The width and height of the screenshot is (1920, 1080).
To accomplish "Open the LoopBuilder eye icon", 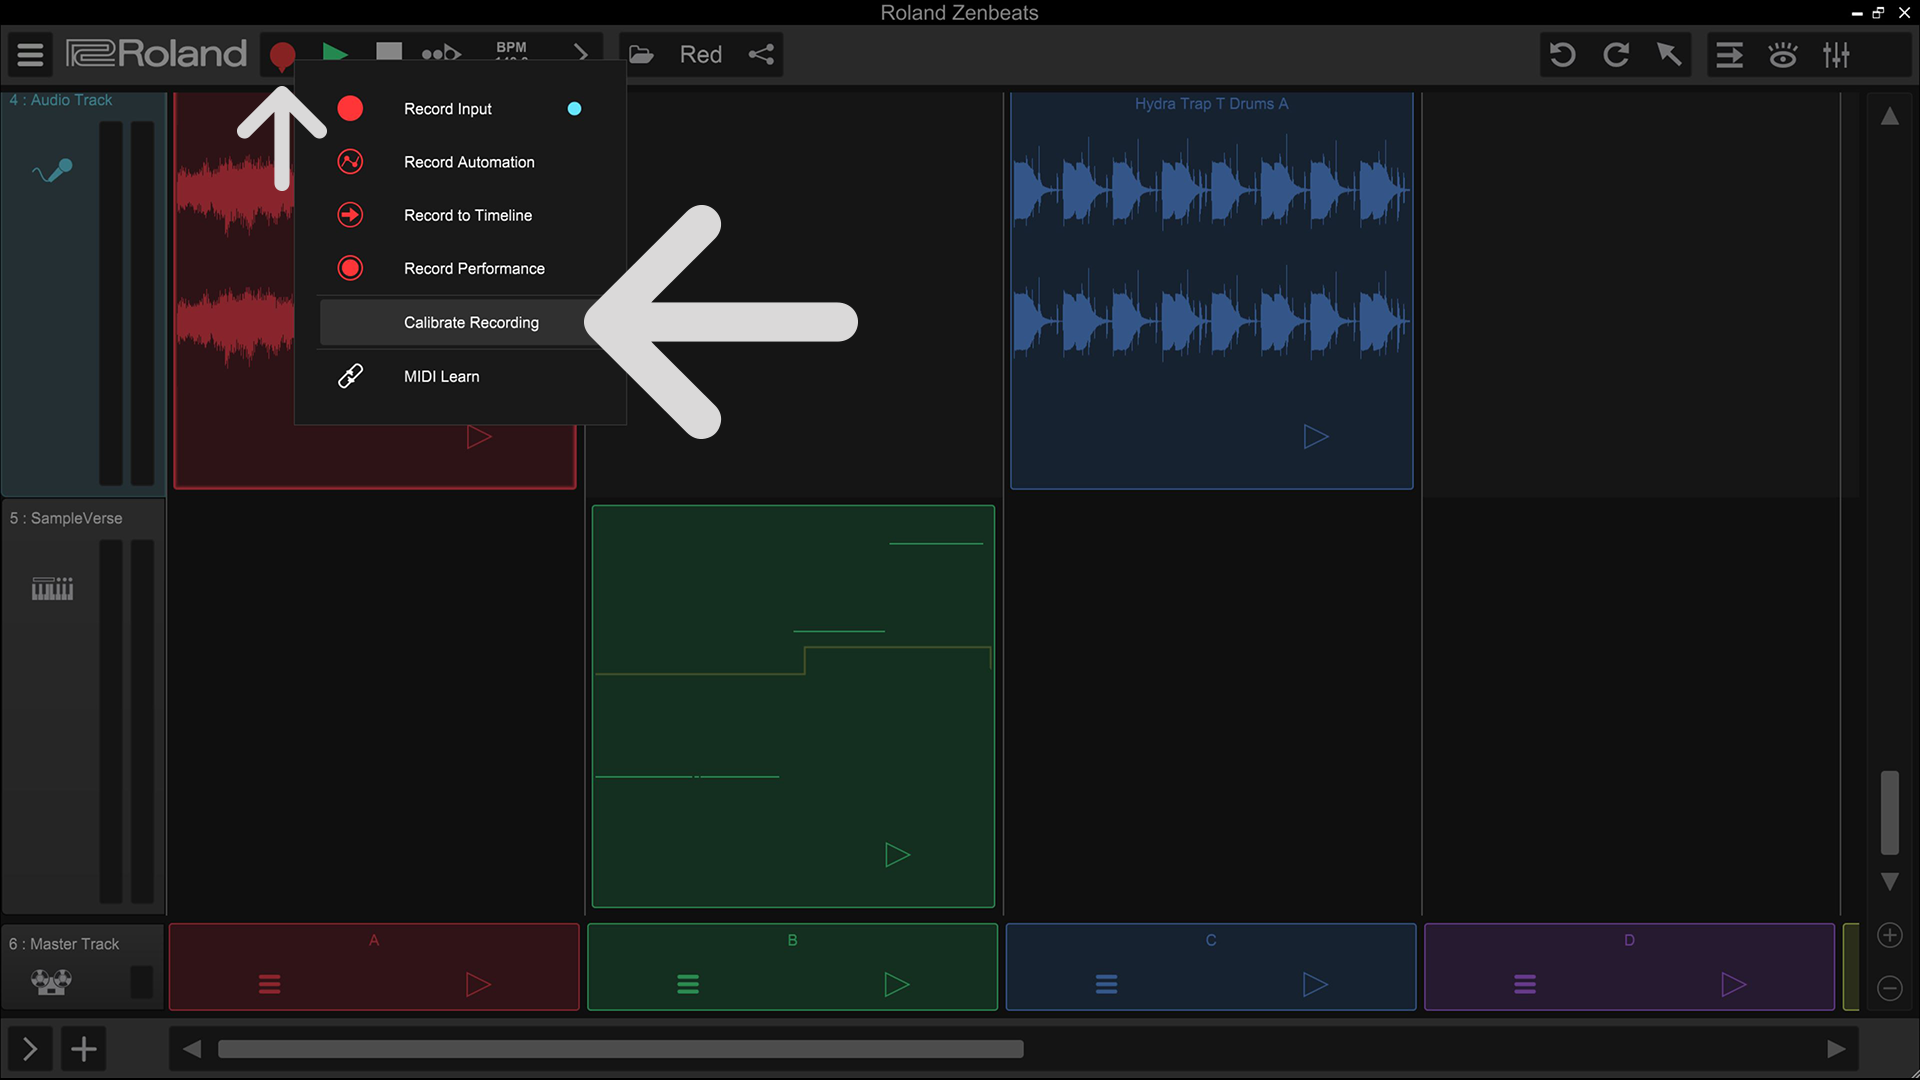I will [1783, 54].
